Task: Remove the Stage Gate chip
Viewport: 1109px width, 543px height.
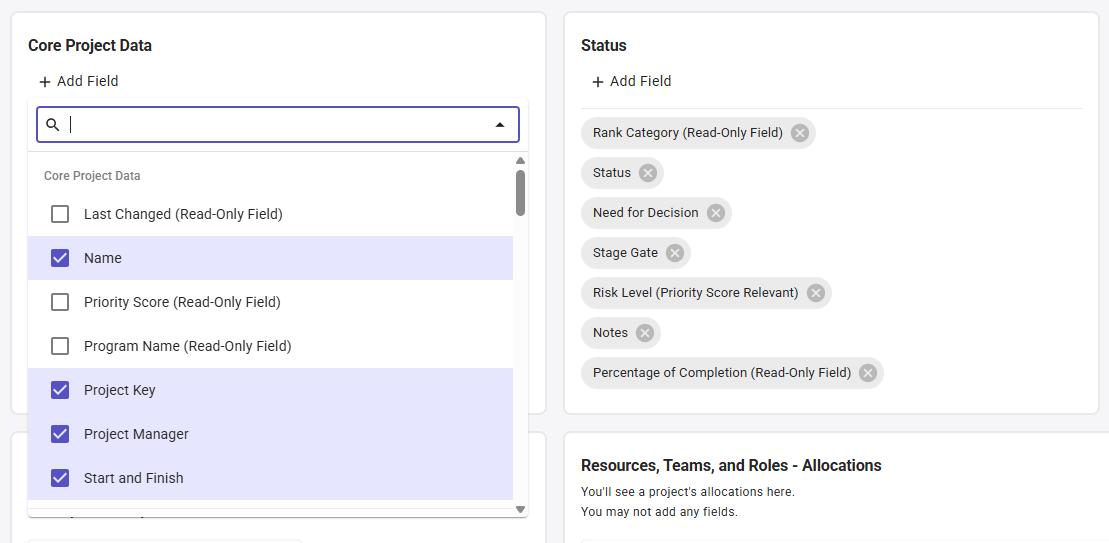Action: point(675,253)
